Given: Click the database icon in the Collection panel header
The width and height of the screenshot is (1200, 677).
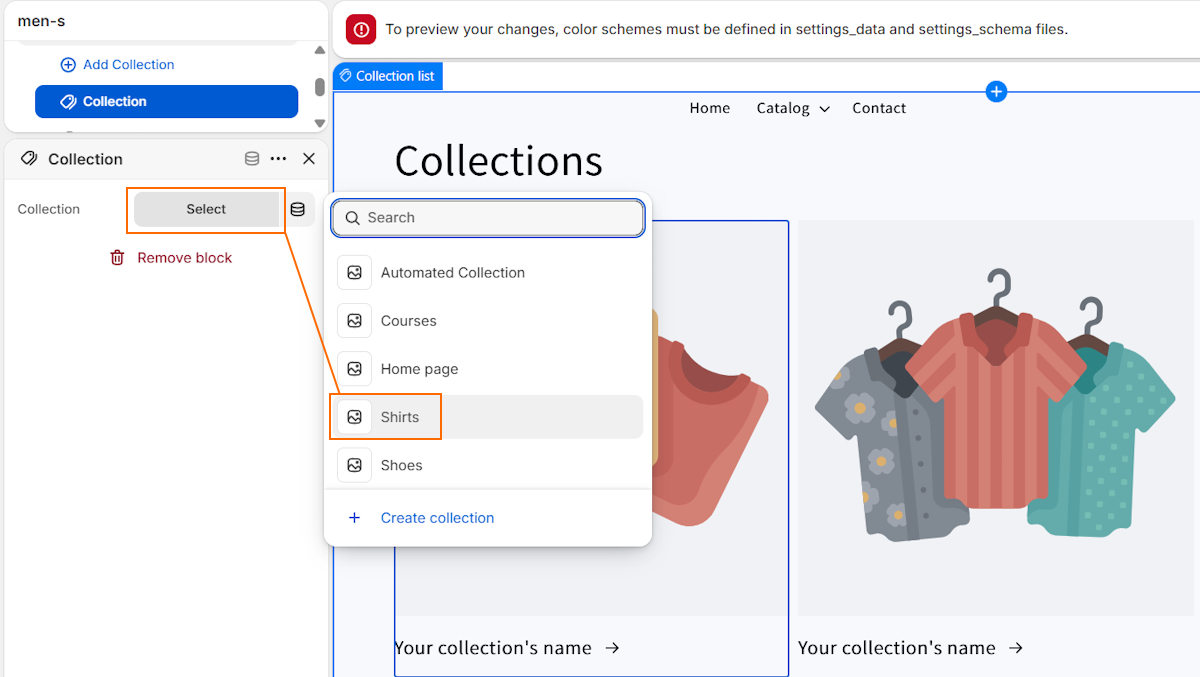Looking at the screenshot, I should [x=251, y=158].
